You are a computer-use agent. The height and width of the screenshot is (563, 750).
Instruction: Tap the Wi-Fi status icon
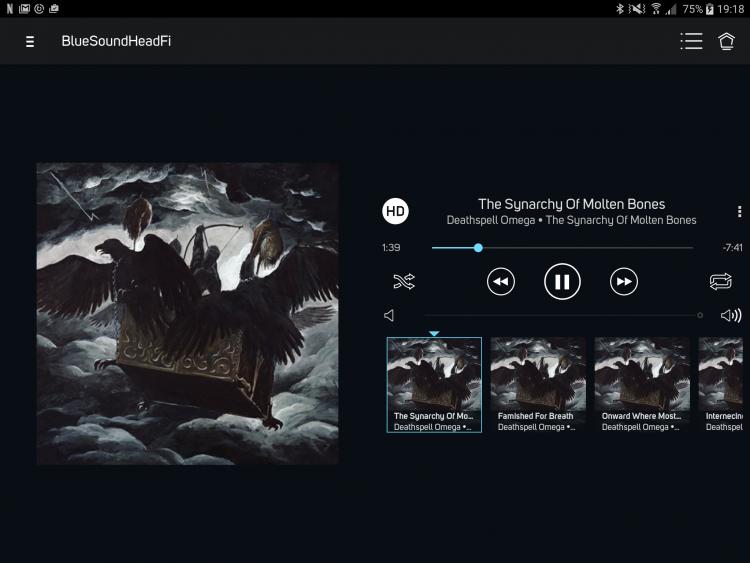[656, 9]
